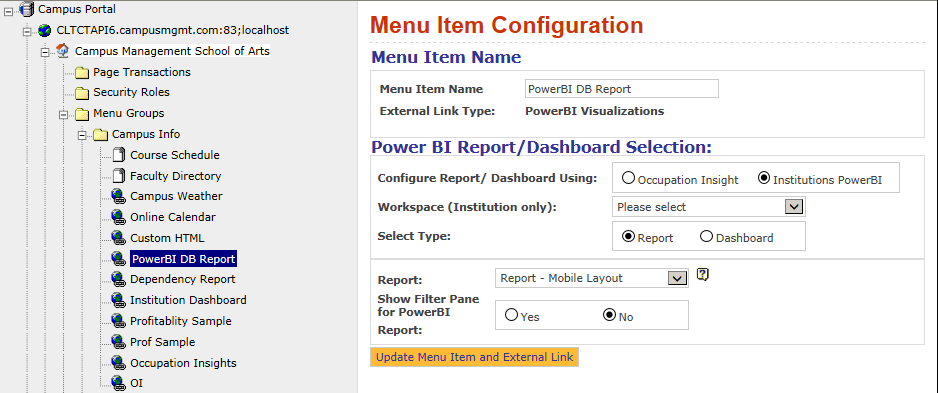This screenshot has height=393, width=938.
Task: Open Security Roles in the tree
Action: pos(132,92)
